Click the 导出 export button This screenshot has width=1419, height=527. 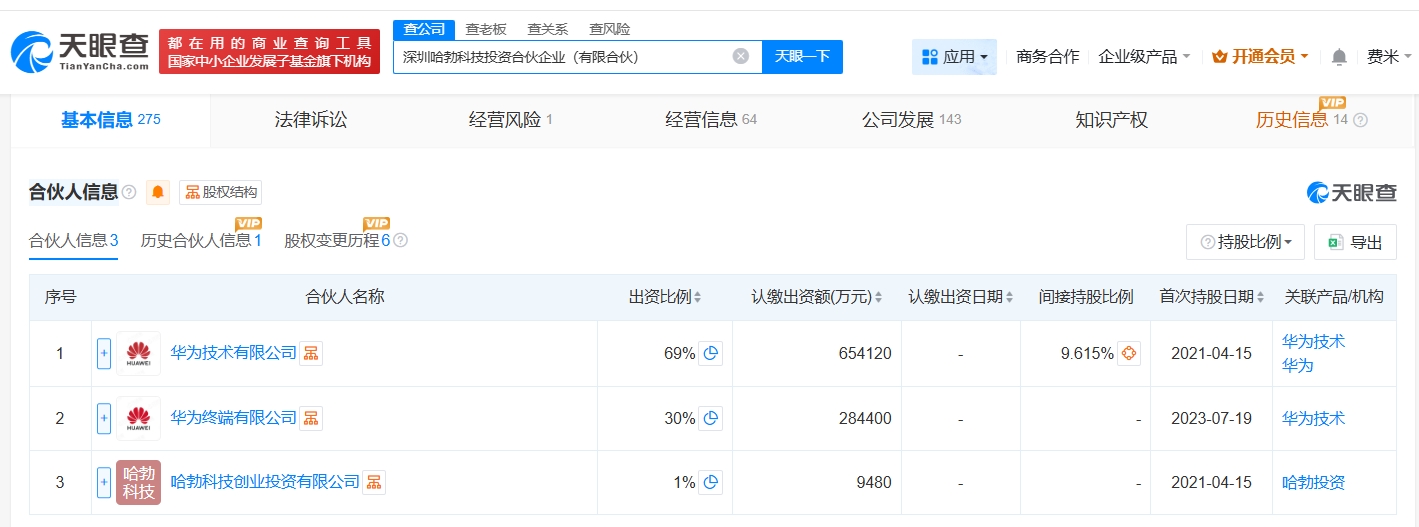[x=1355, y=242]
